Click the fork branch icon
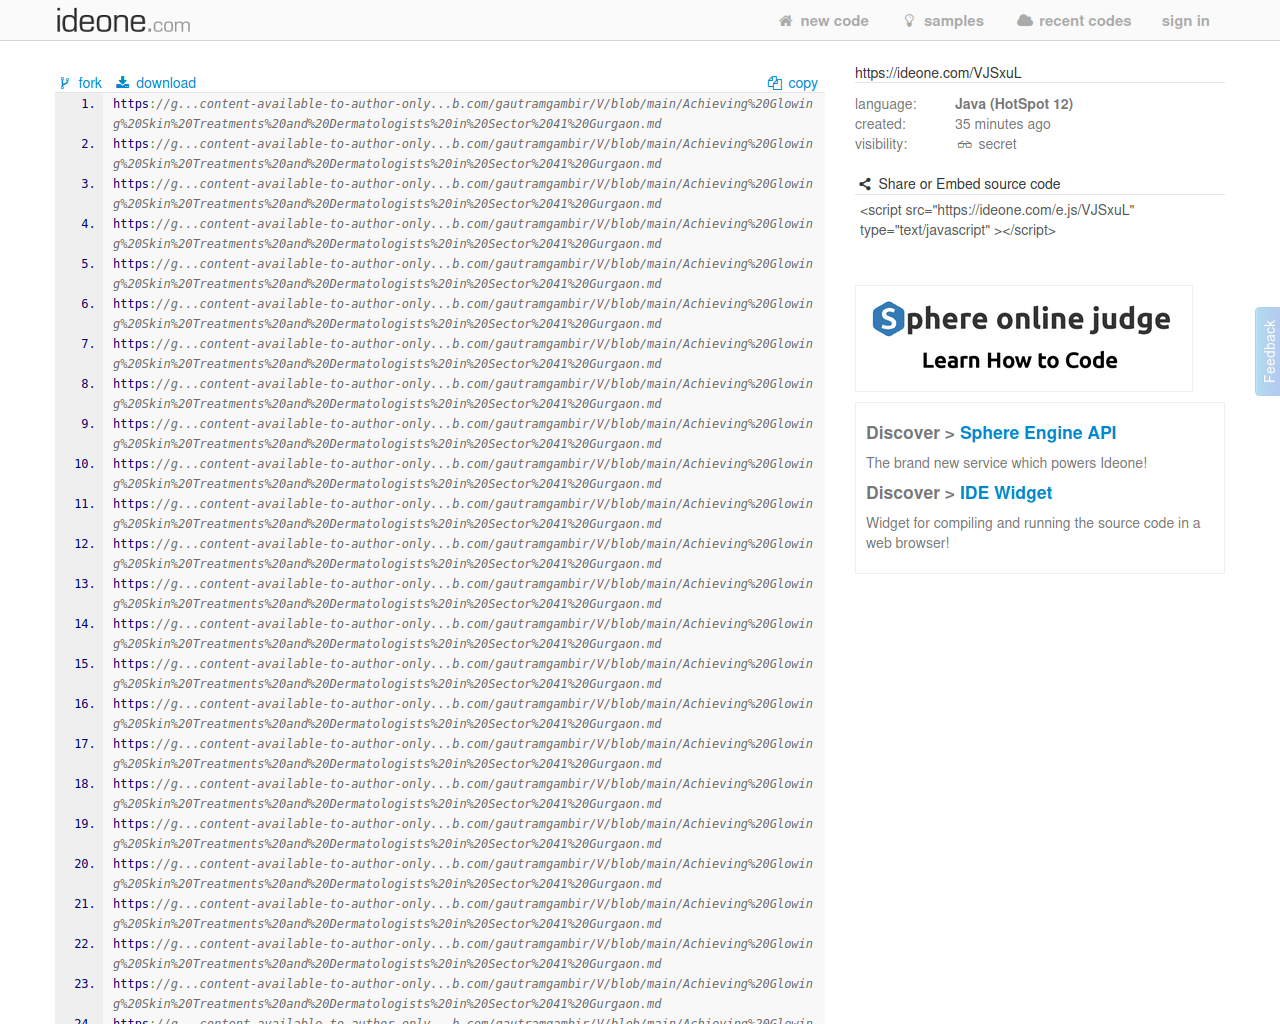This screenshot has height=1024, width=1280. [65, 83]
